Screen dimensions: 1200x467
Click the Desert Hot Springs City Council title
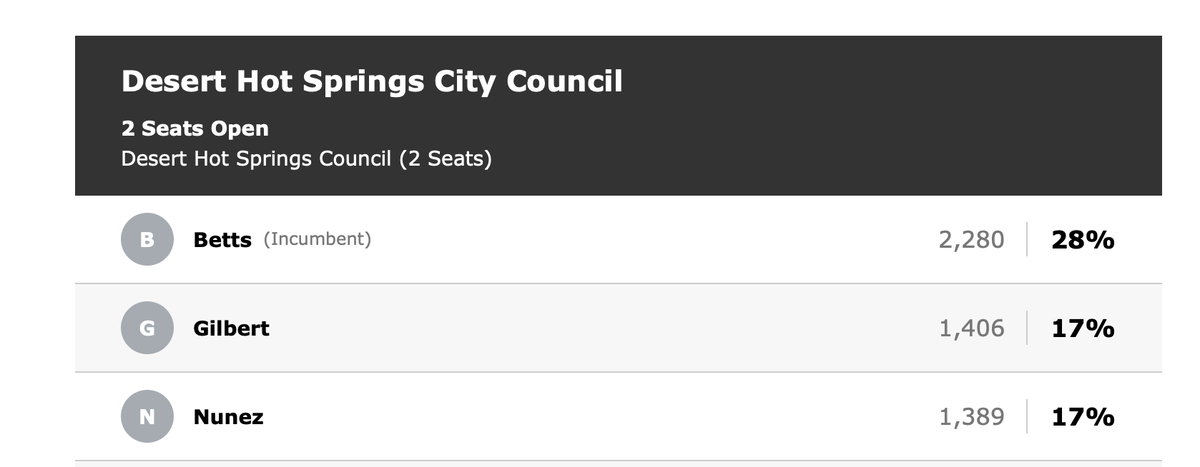click(371, 81)
